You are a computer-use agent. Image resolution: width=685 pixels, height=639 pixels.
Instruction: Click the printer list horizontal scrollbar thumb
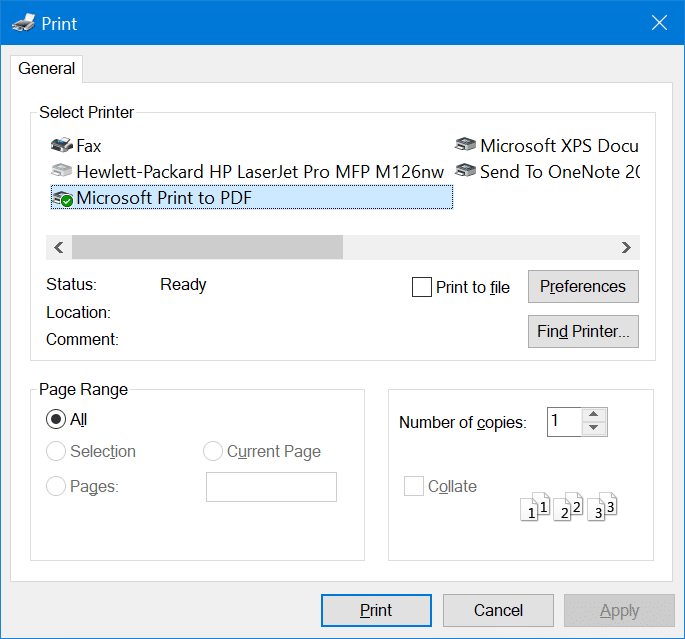coord(208,248)
